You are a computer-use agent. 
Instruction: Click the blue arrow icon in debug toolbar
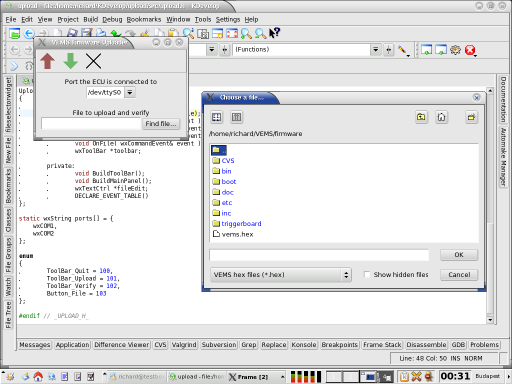14,66
